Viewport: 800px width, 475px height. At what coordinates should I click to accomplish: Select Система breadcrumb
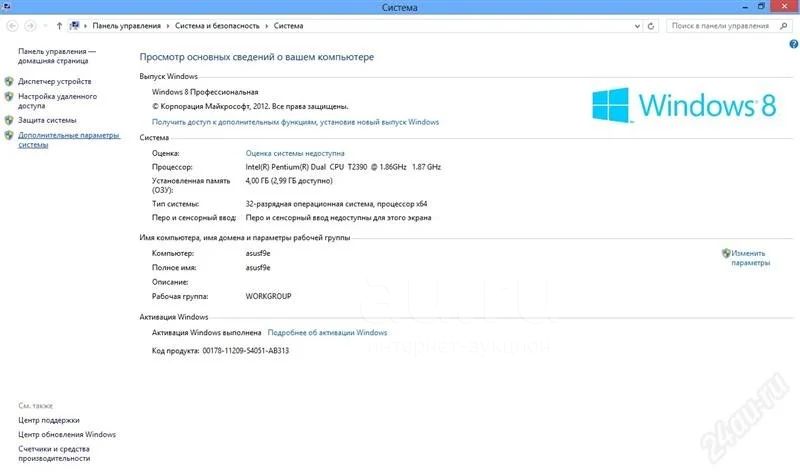point(288,26)
